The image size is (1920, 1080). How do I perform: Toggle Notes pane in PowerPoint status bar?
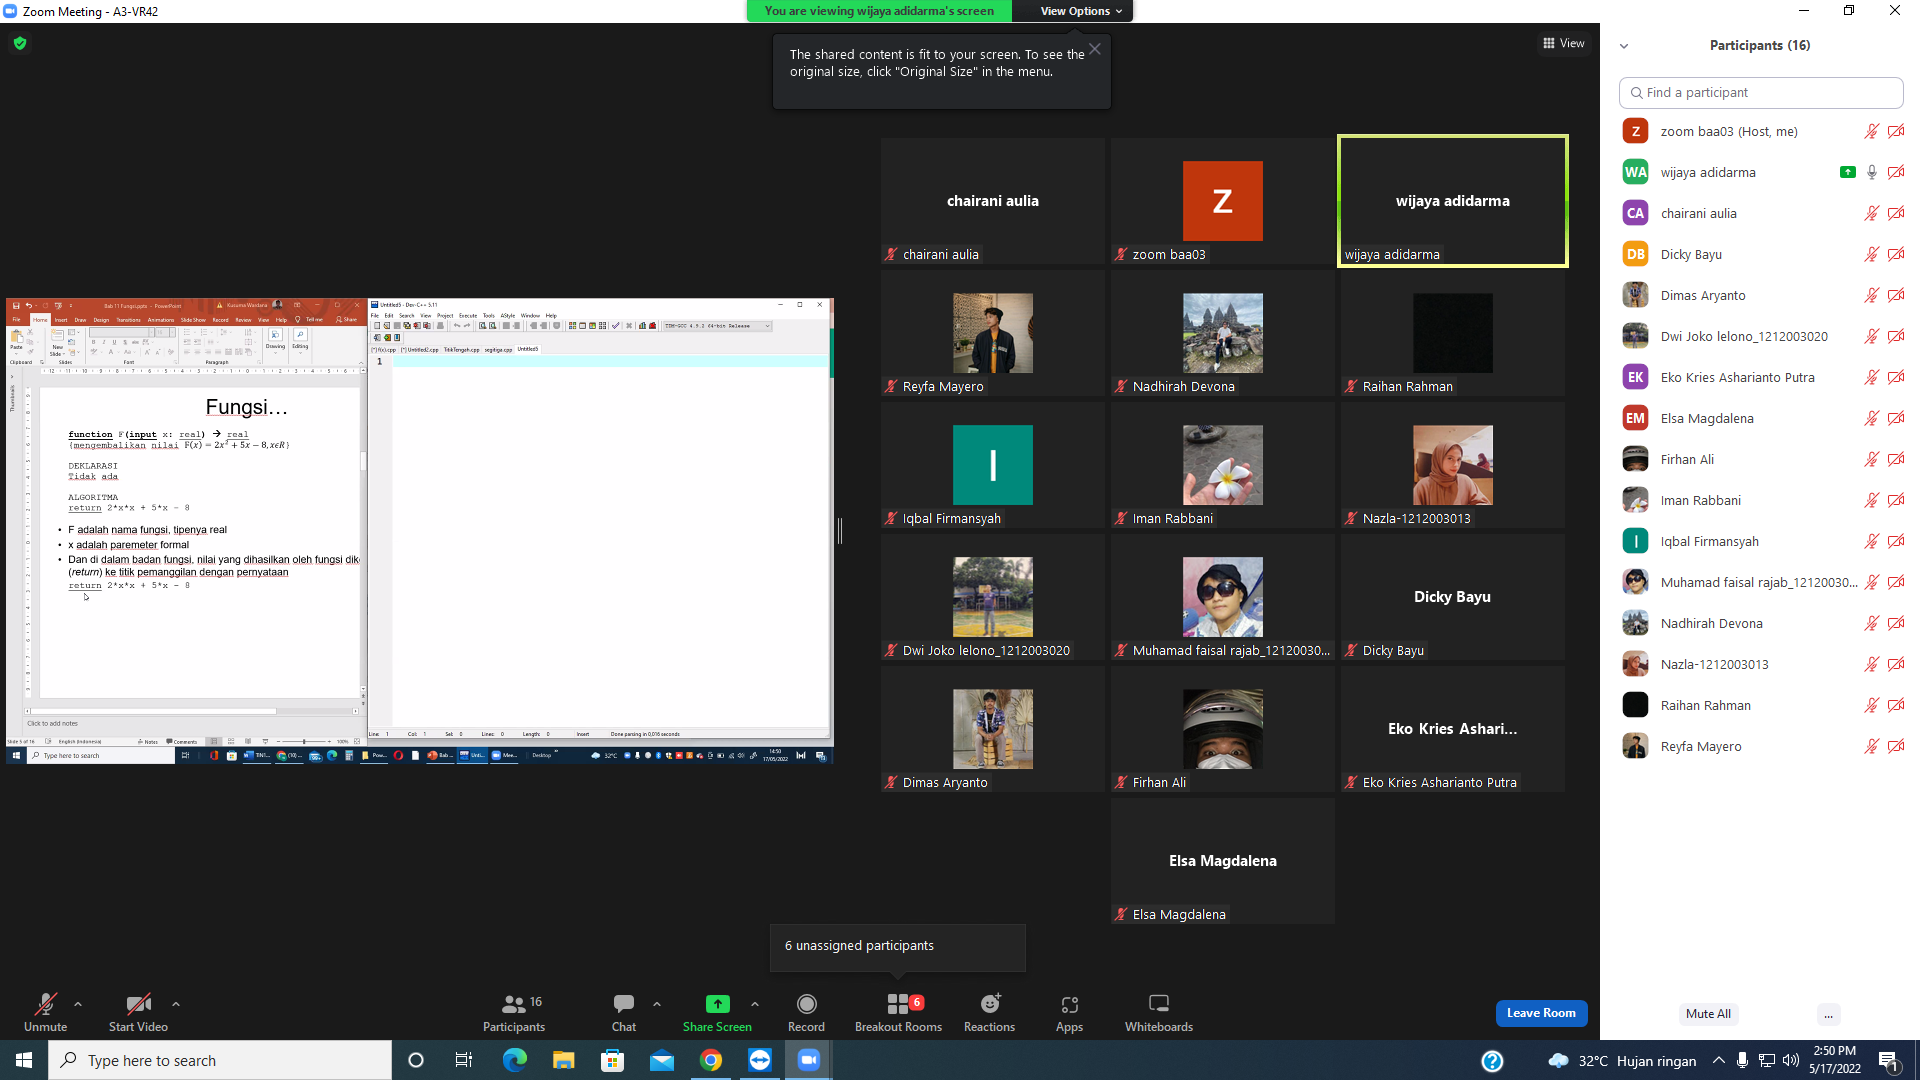click(148, 742)
